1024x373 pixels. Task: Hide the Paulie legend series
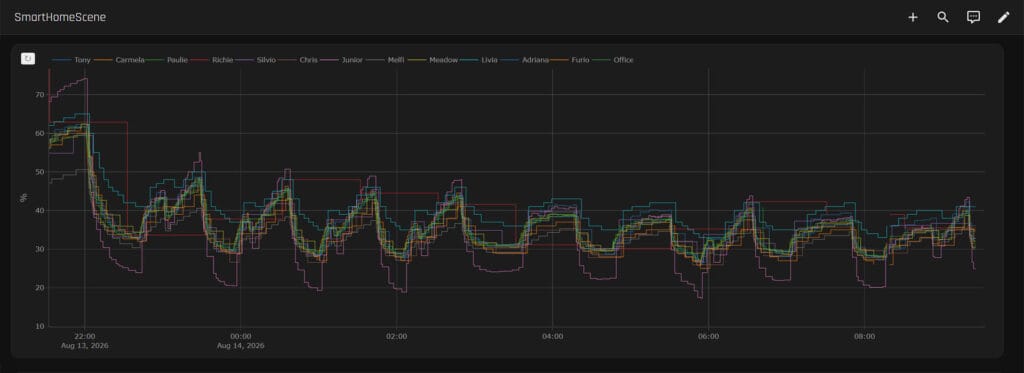point(178,60)
